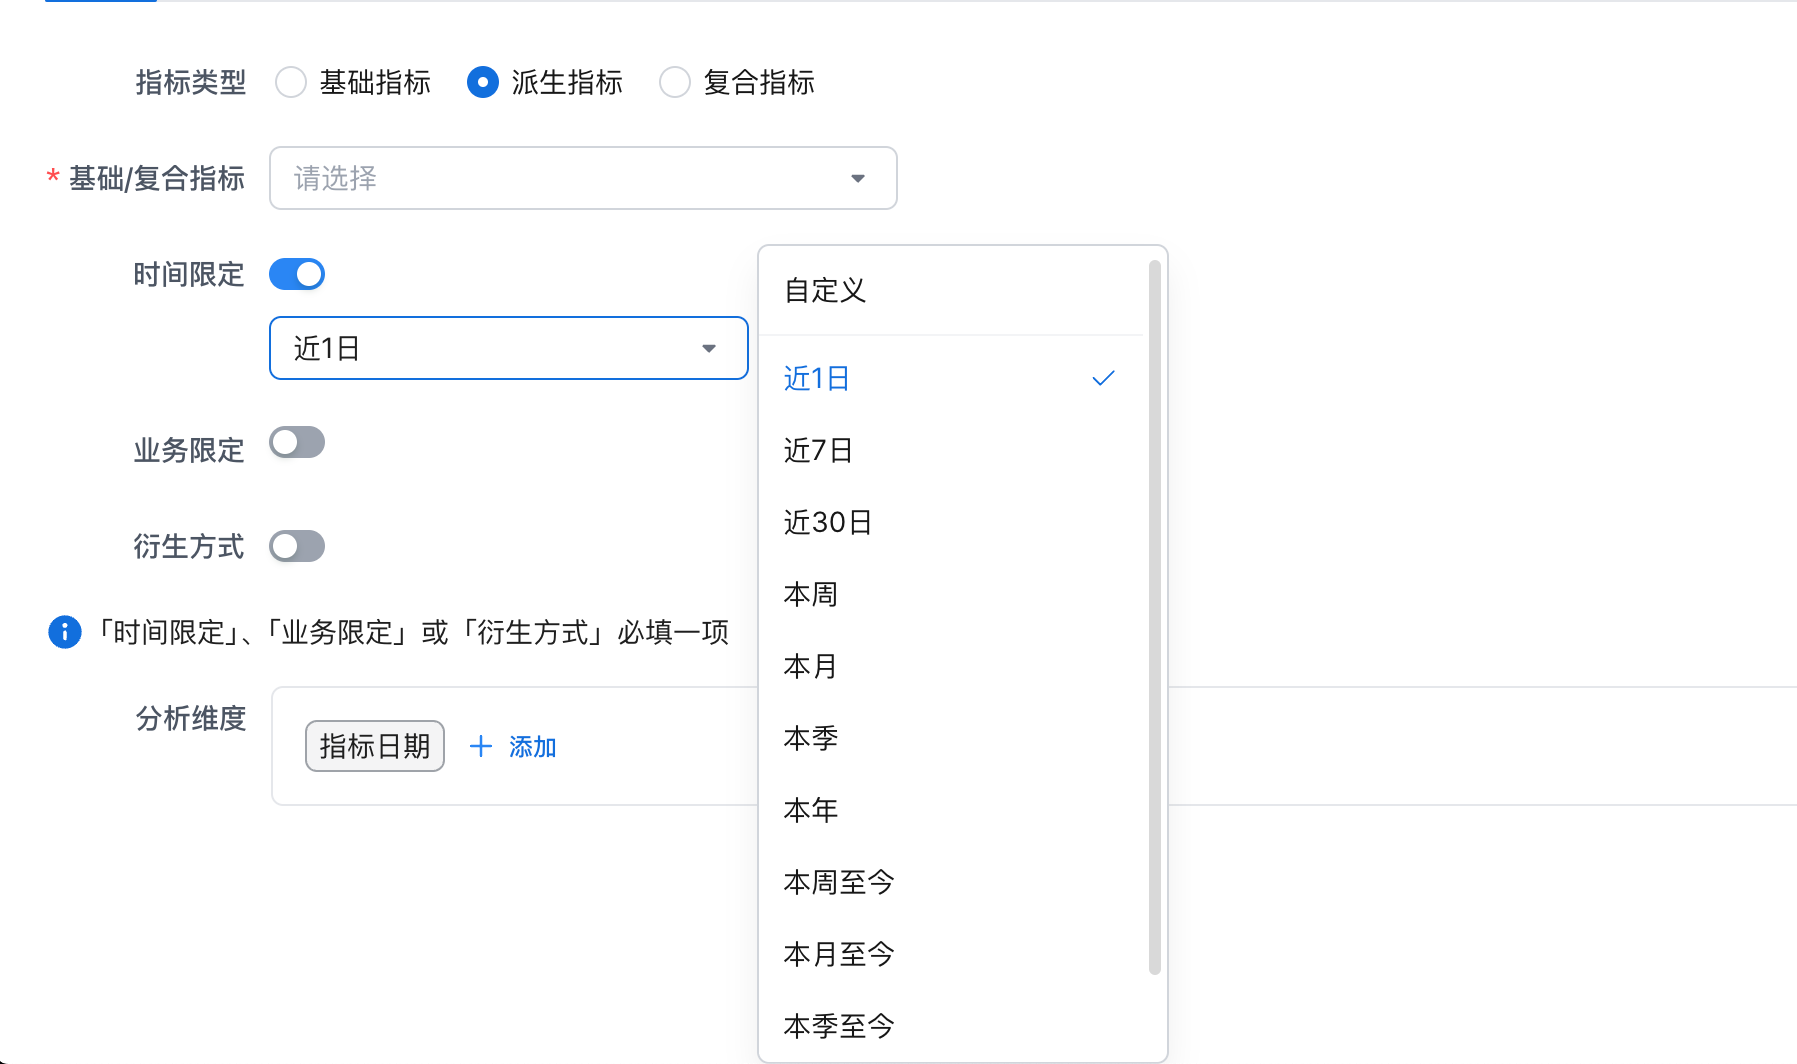Click the dropdown list vertical scrollbar
The width and height of the screenshot is (1797, 1064).
1154,616
